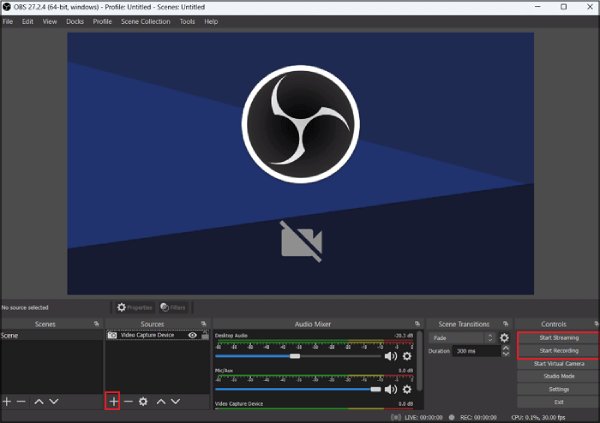Screen dimensions: 600x423
Task: Move scene down with arrow icon
Action: (54, 402)
